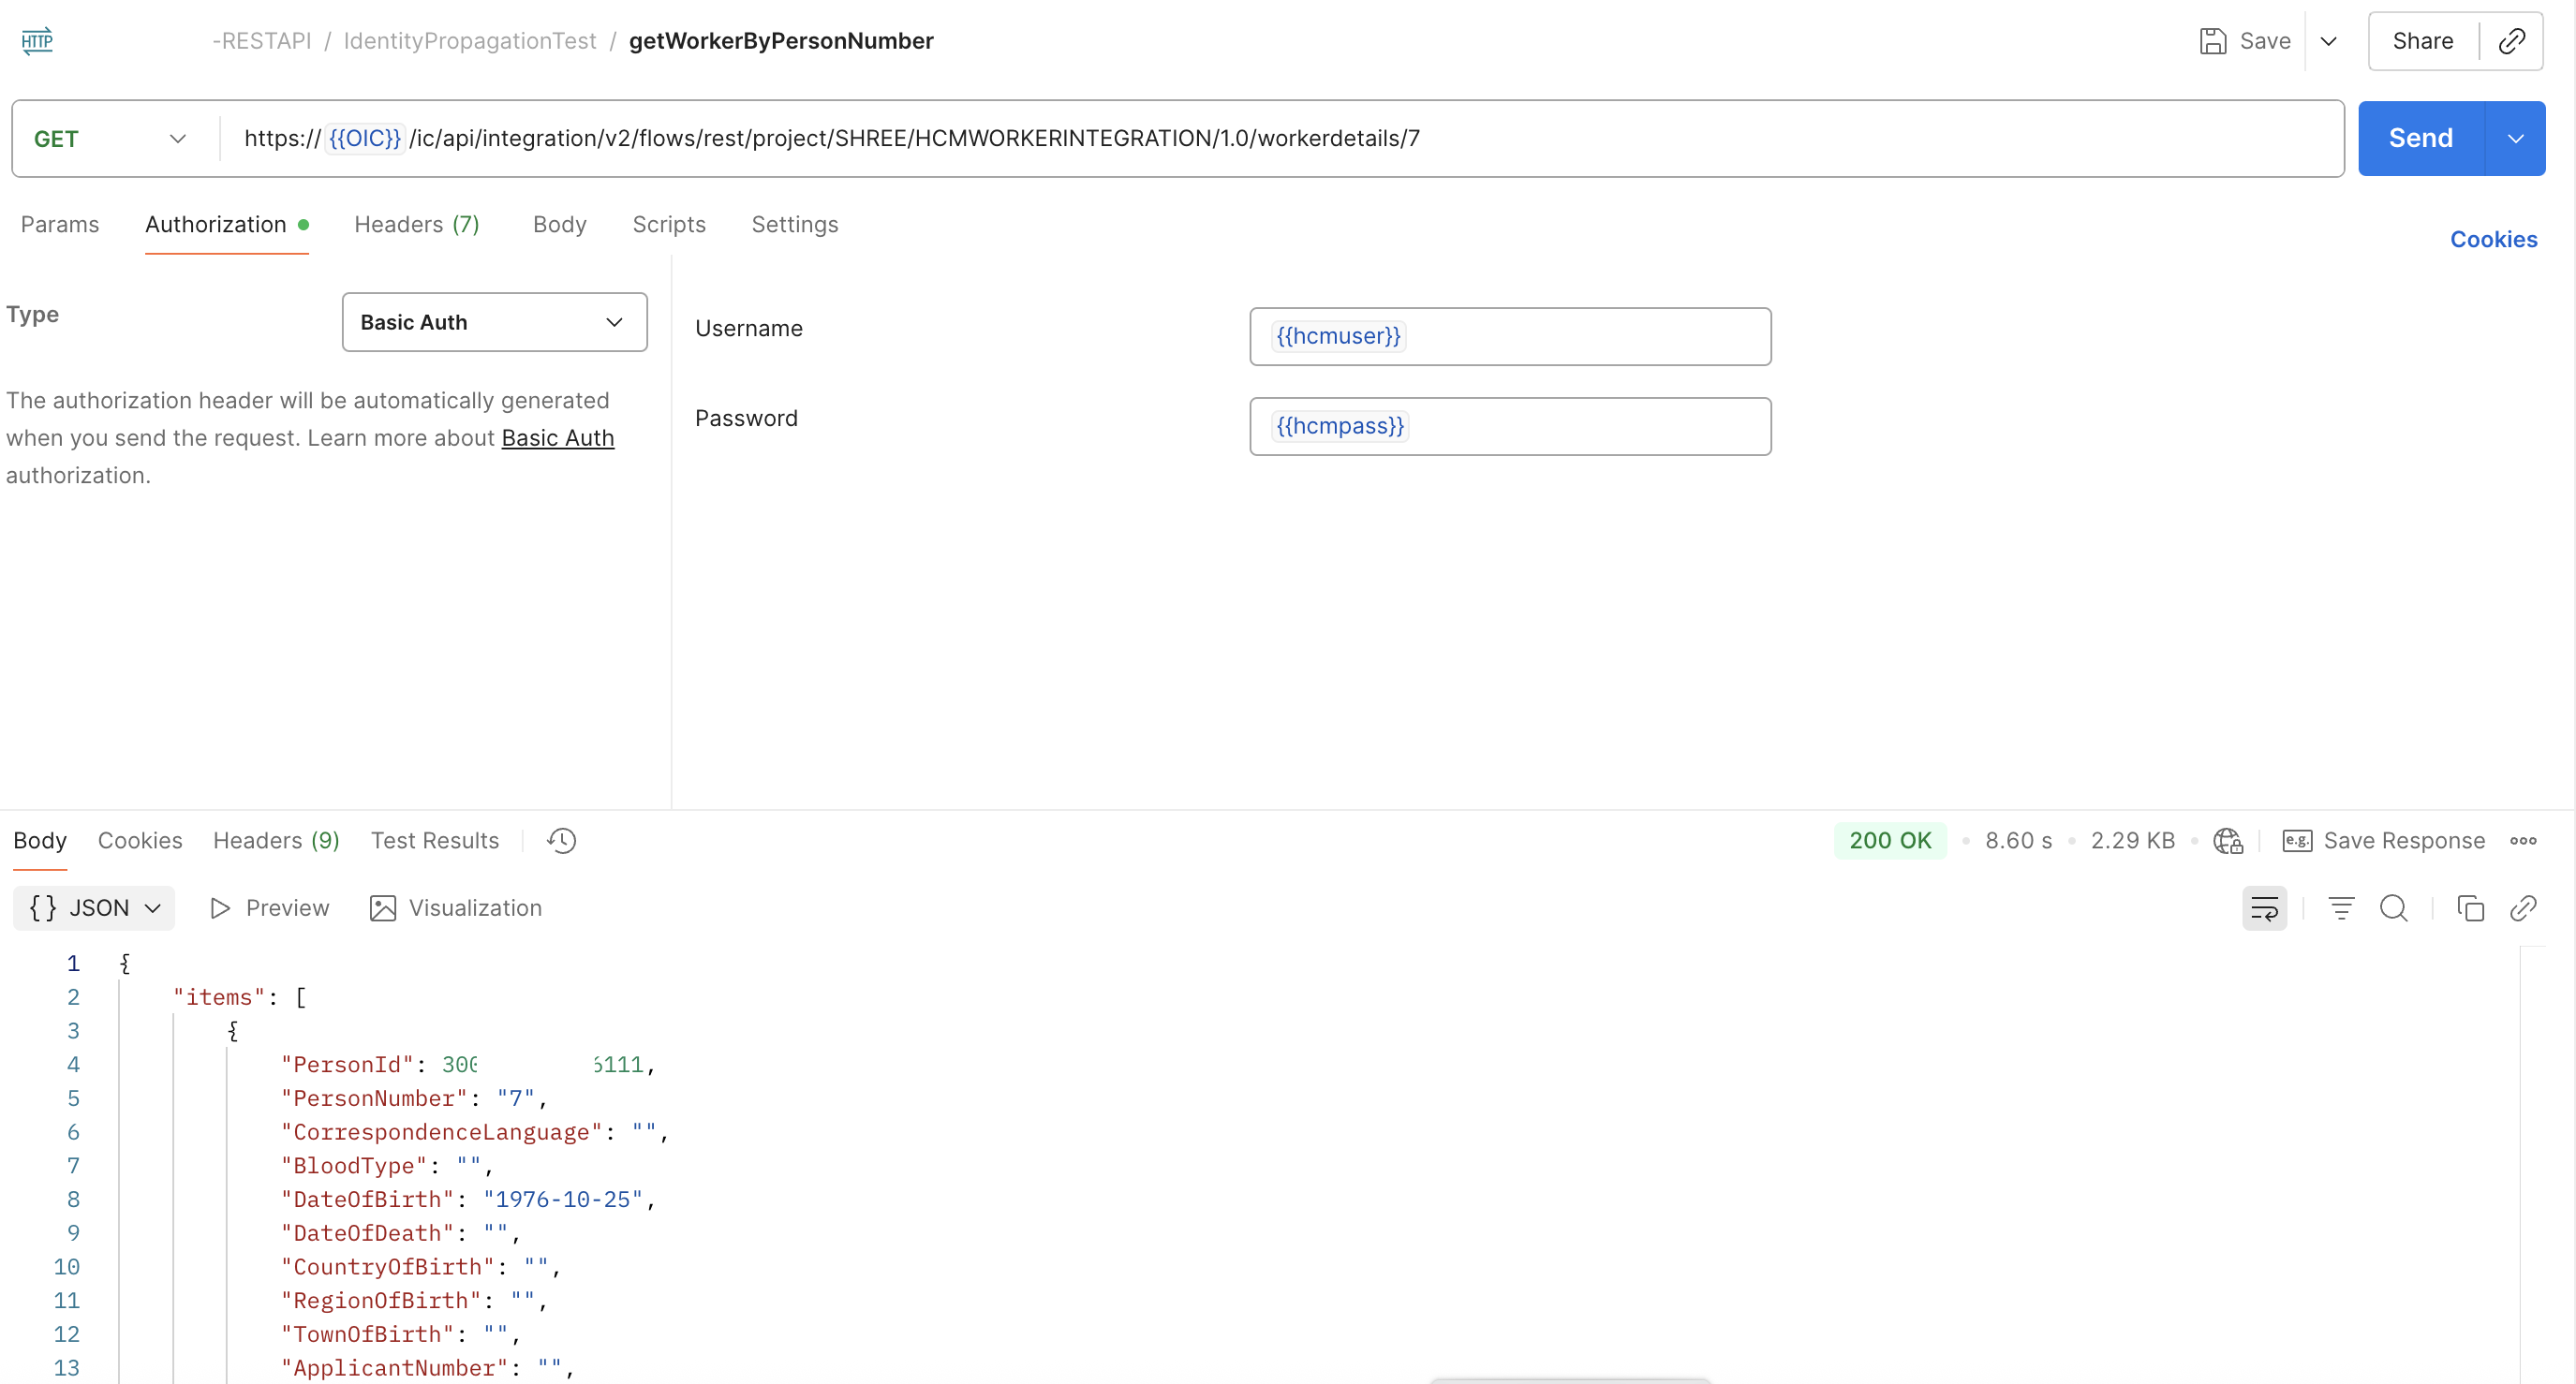Image resolution: width=2576 pixels, height=1384 pixels.
Task: Expand the Send button split dropdown
Action: click(2517, 138)
